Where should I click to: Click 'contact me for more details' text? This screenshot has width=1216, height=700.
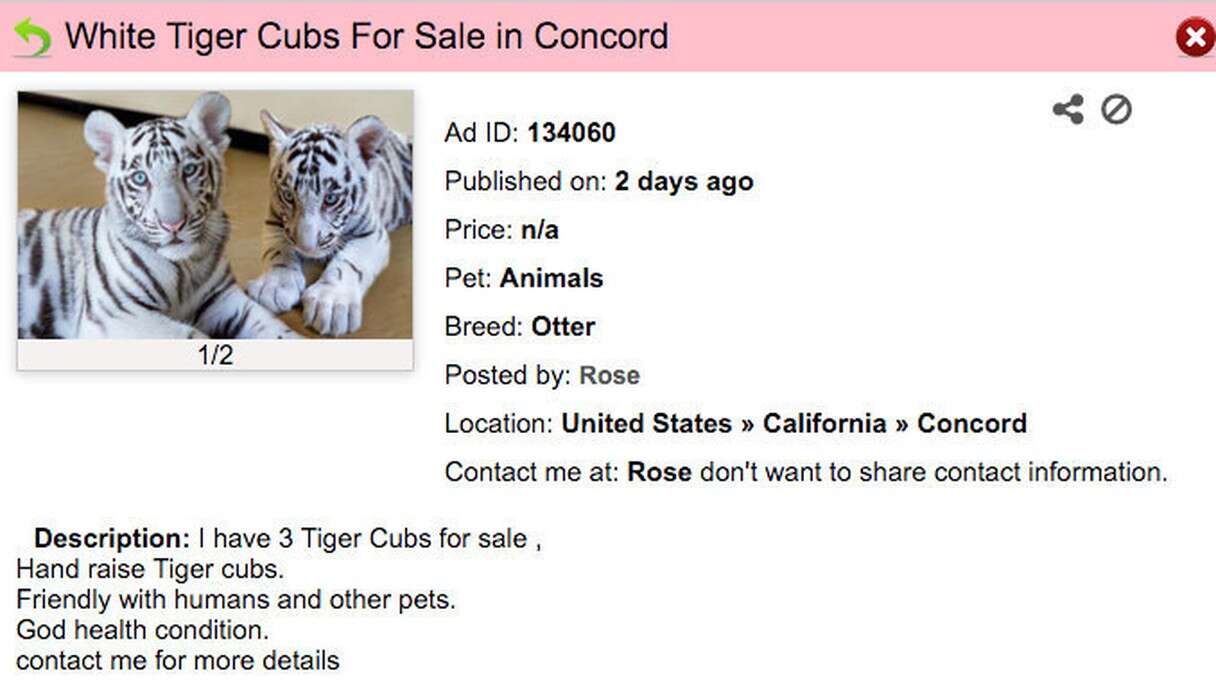click(x=178, y=660)
